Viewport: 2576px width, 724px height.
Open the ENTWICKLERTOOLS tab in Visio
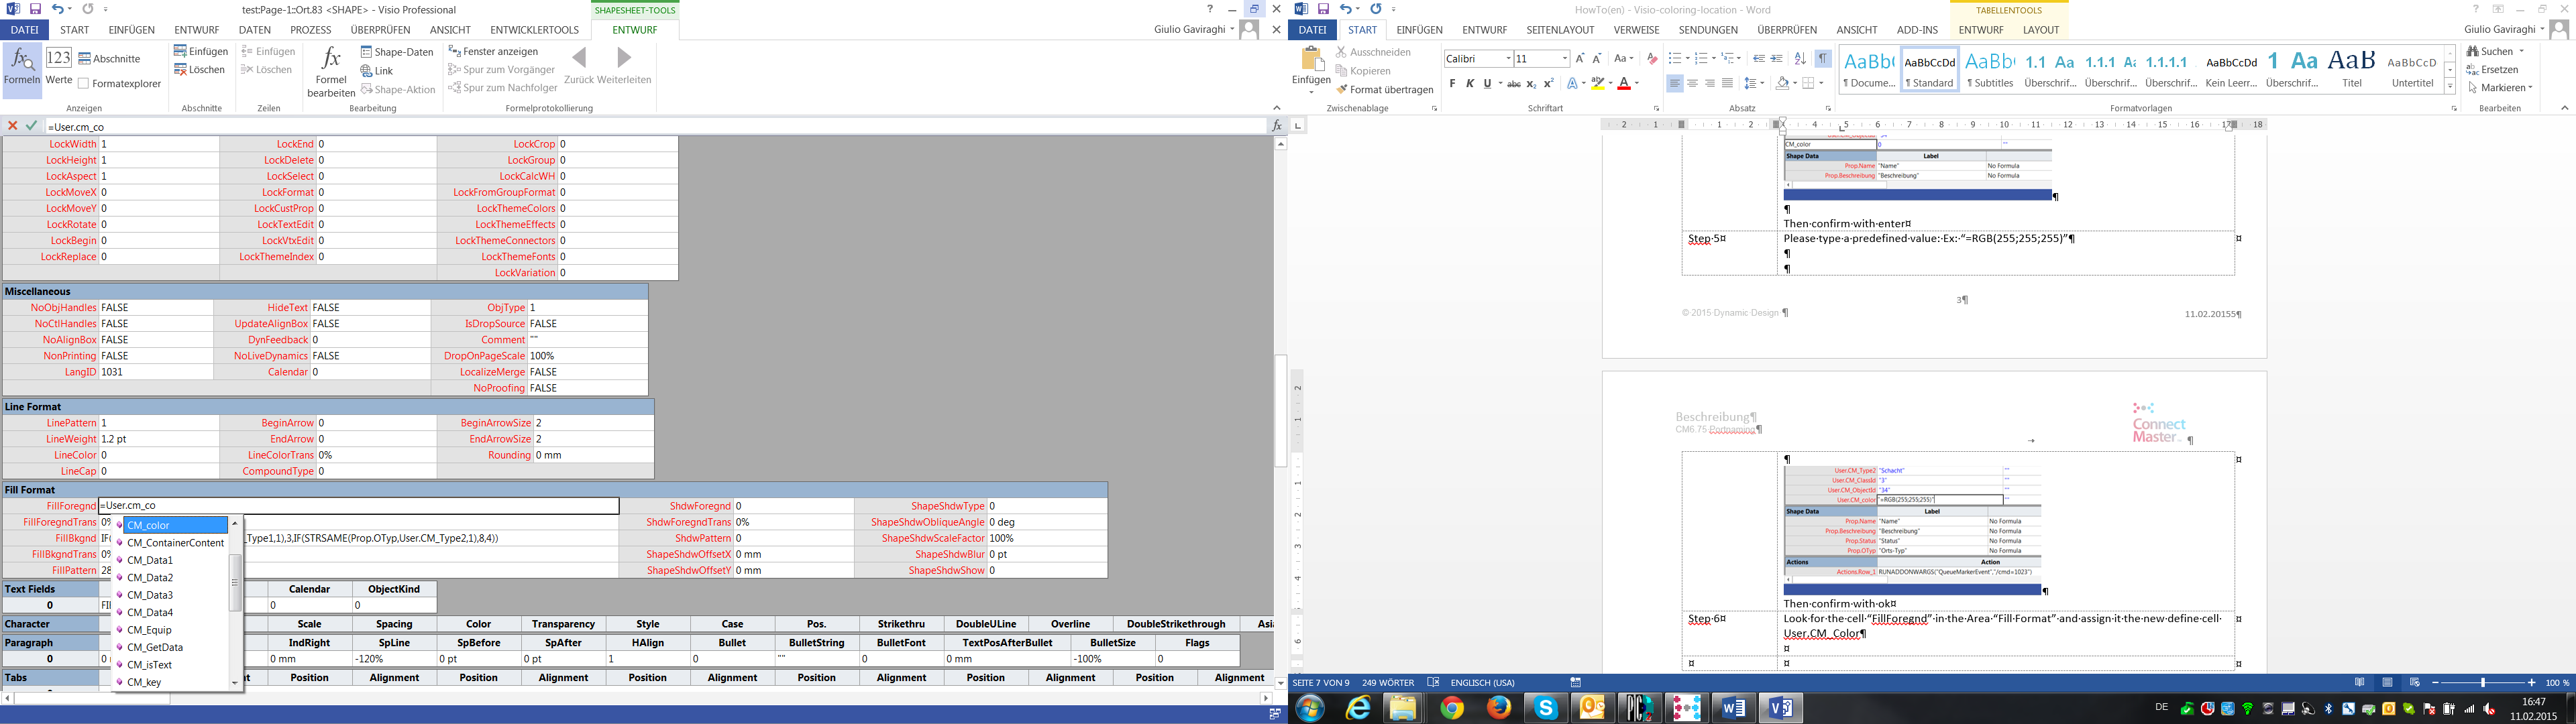[x=534, y=30]
